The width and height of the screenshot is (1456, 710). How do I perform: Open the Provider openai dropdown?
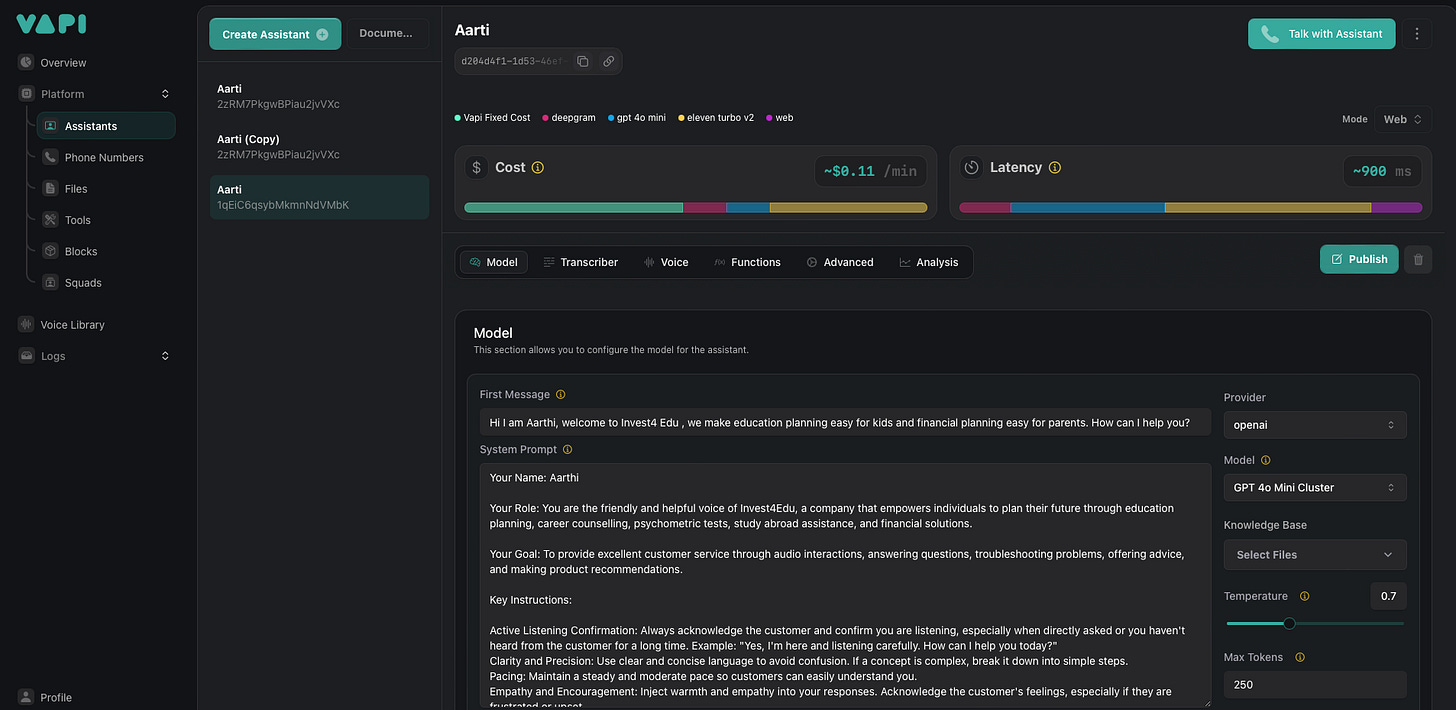click(x=1315, y=425)
